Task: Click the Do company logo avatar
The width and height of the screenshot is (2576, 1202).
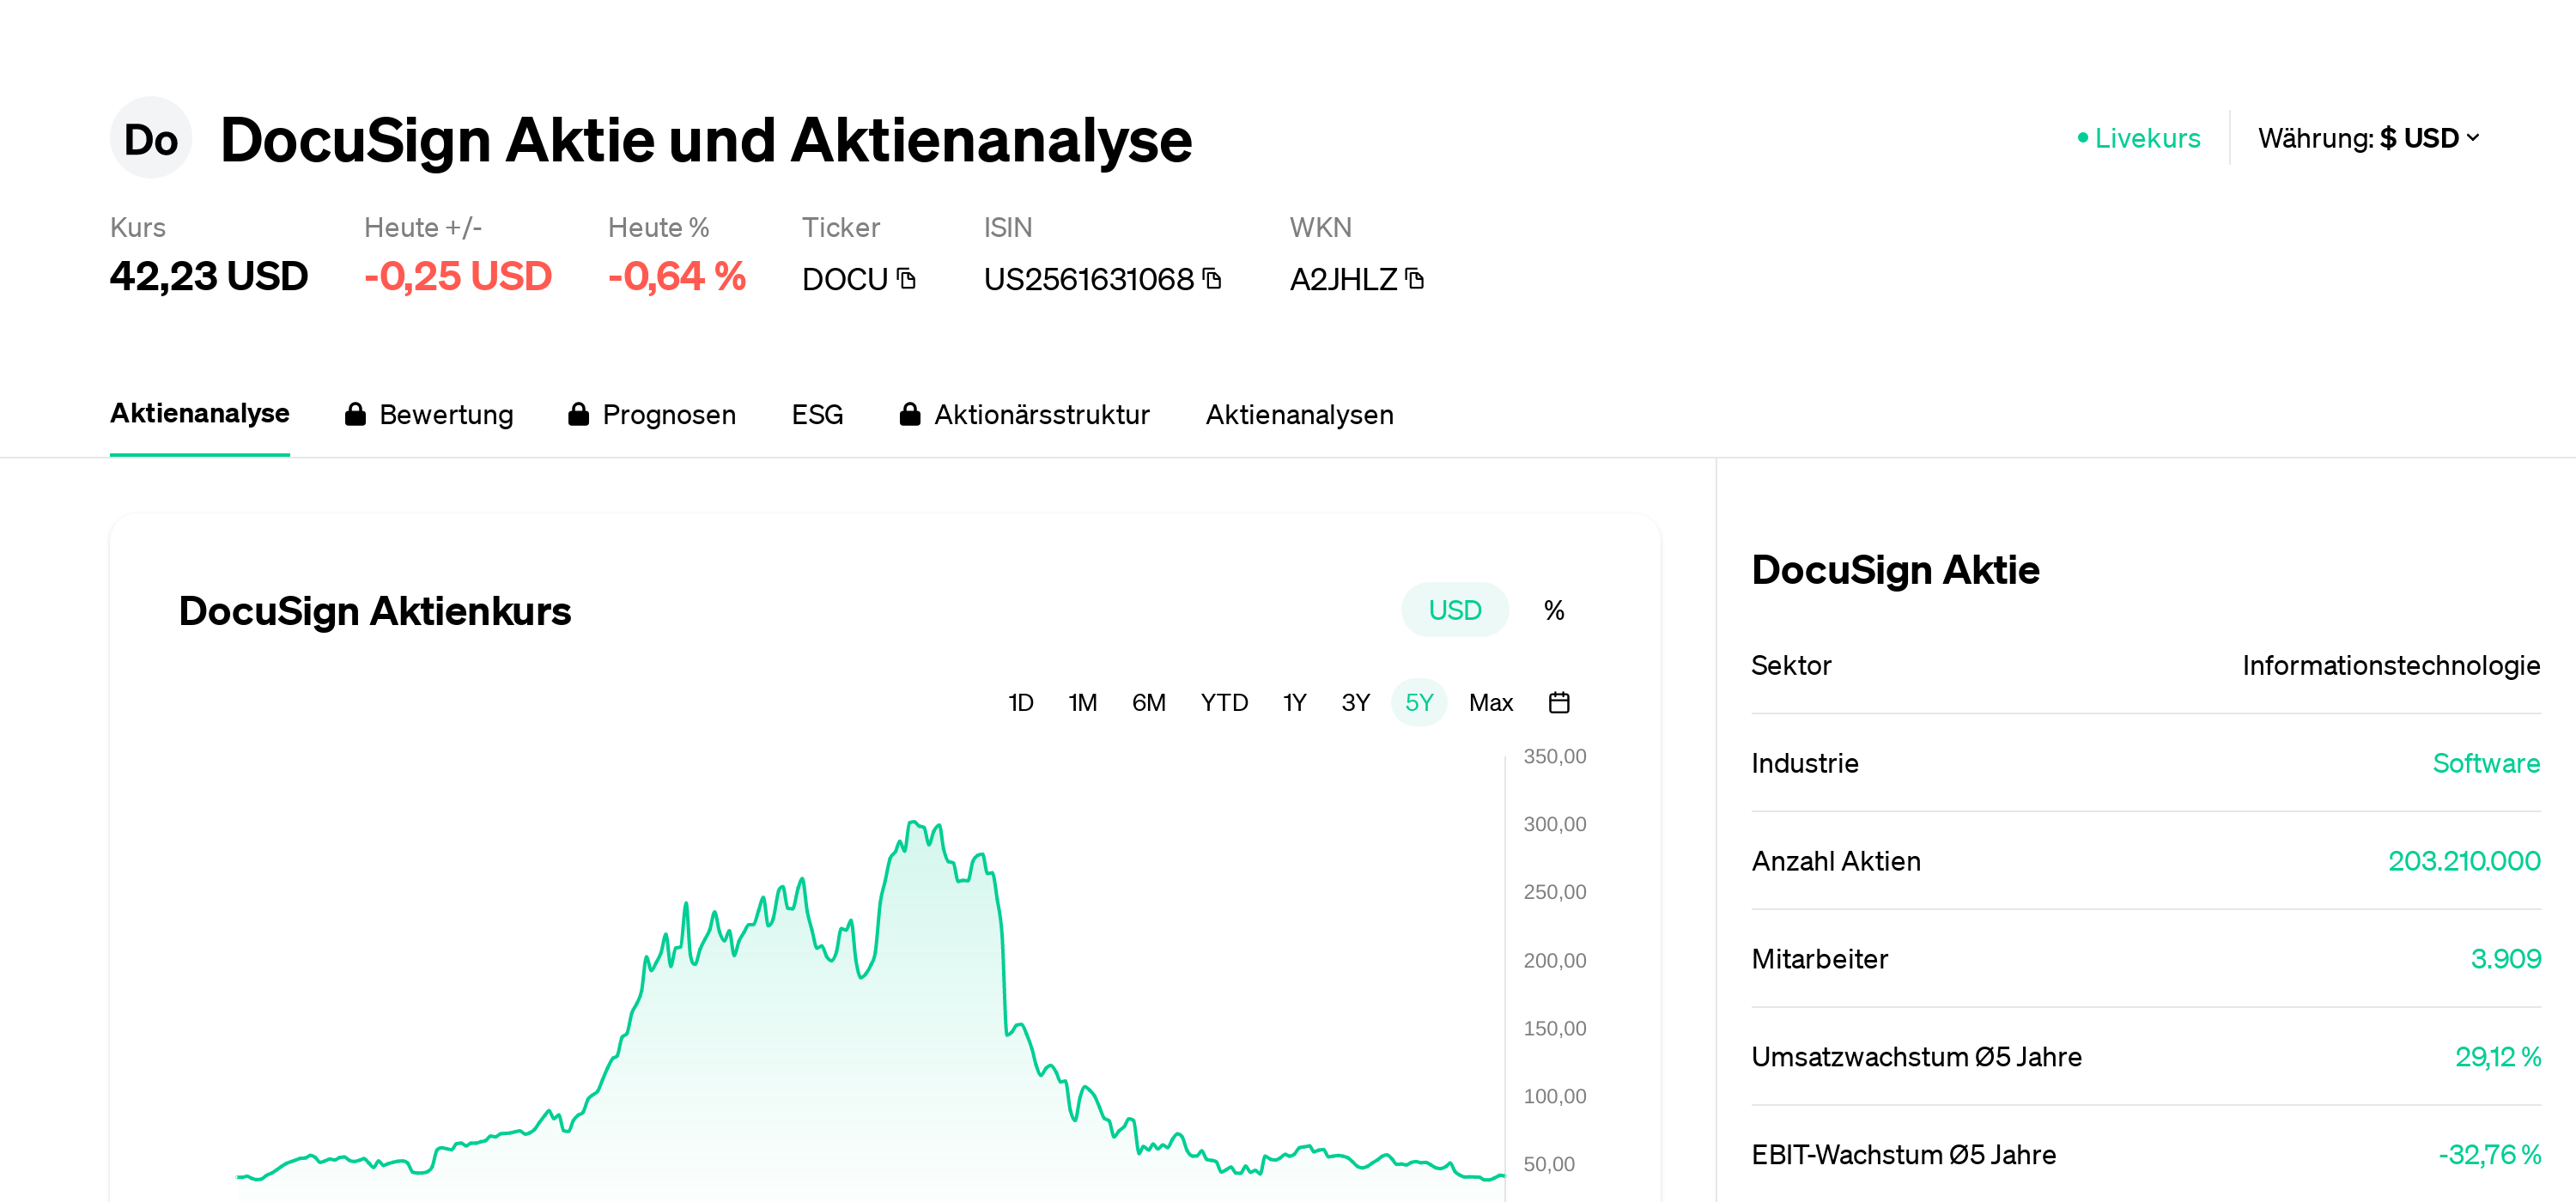Action: click(x=150, y=139)
